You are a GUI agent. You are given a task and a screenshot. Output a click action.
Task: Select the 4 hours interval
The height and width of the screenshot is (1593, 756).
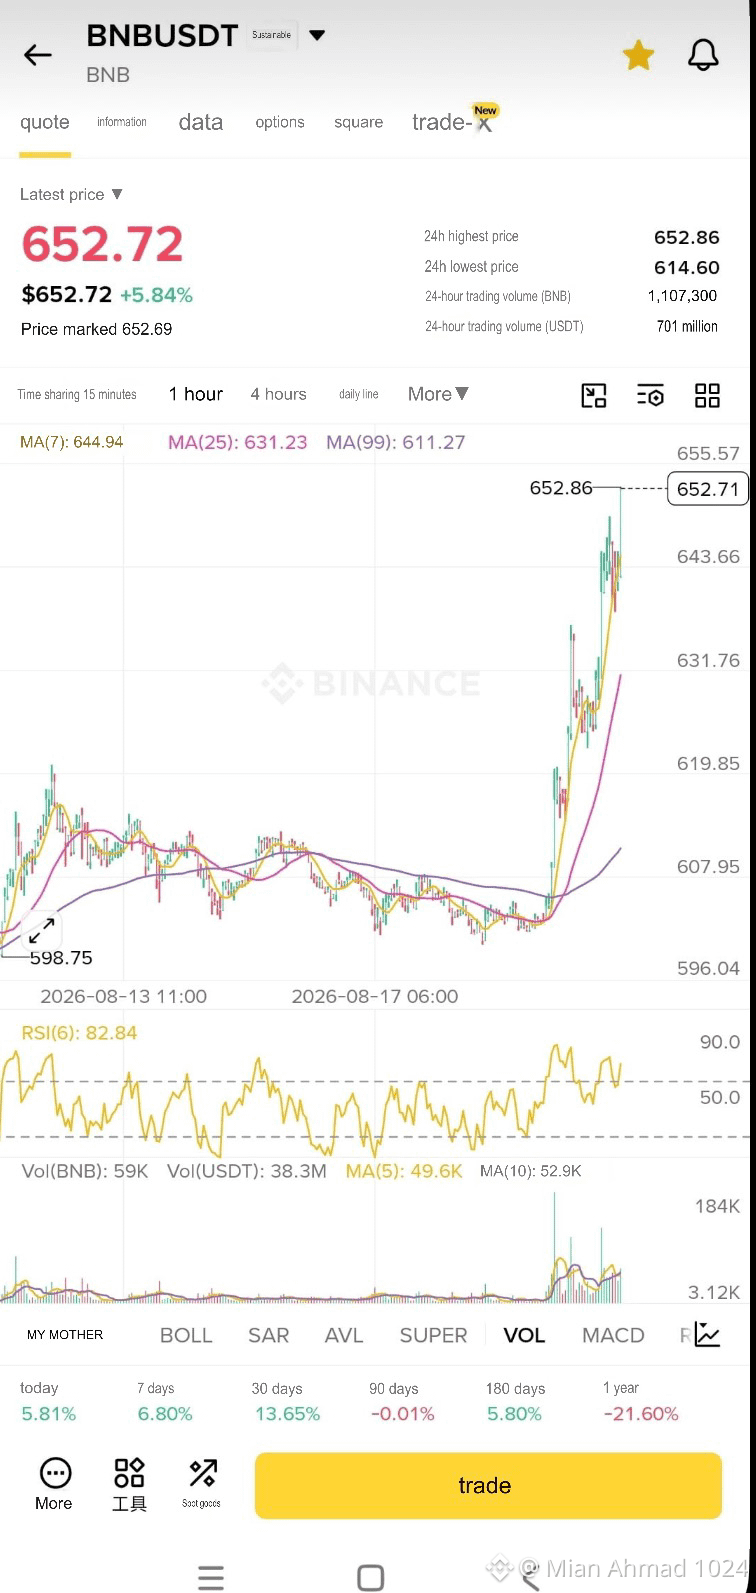click(279, 394)
